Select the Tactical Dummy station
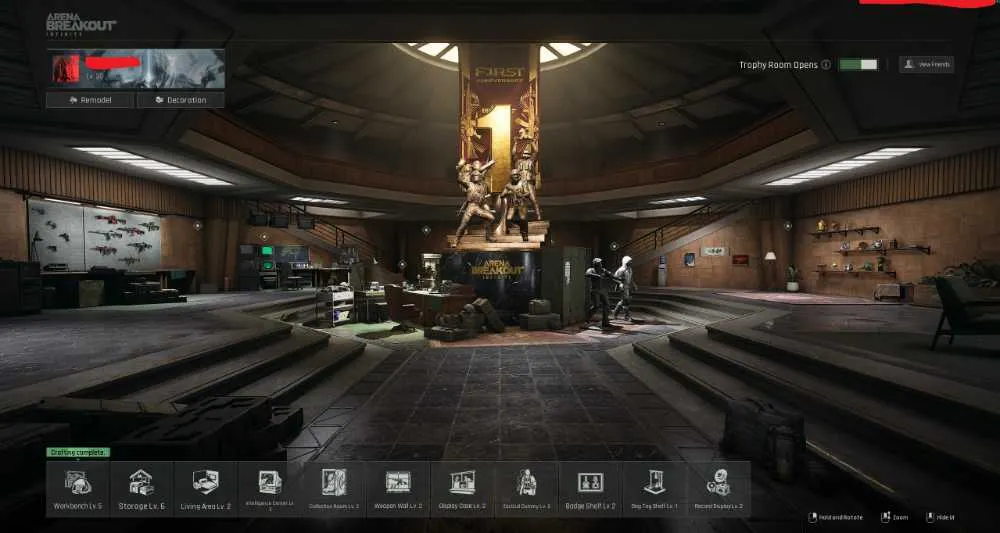The height and width of the screenshot is (533, 1000). (x=526, y=488)
